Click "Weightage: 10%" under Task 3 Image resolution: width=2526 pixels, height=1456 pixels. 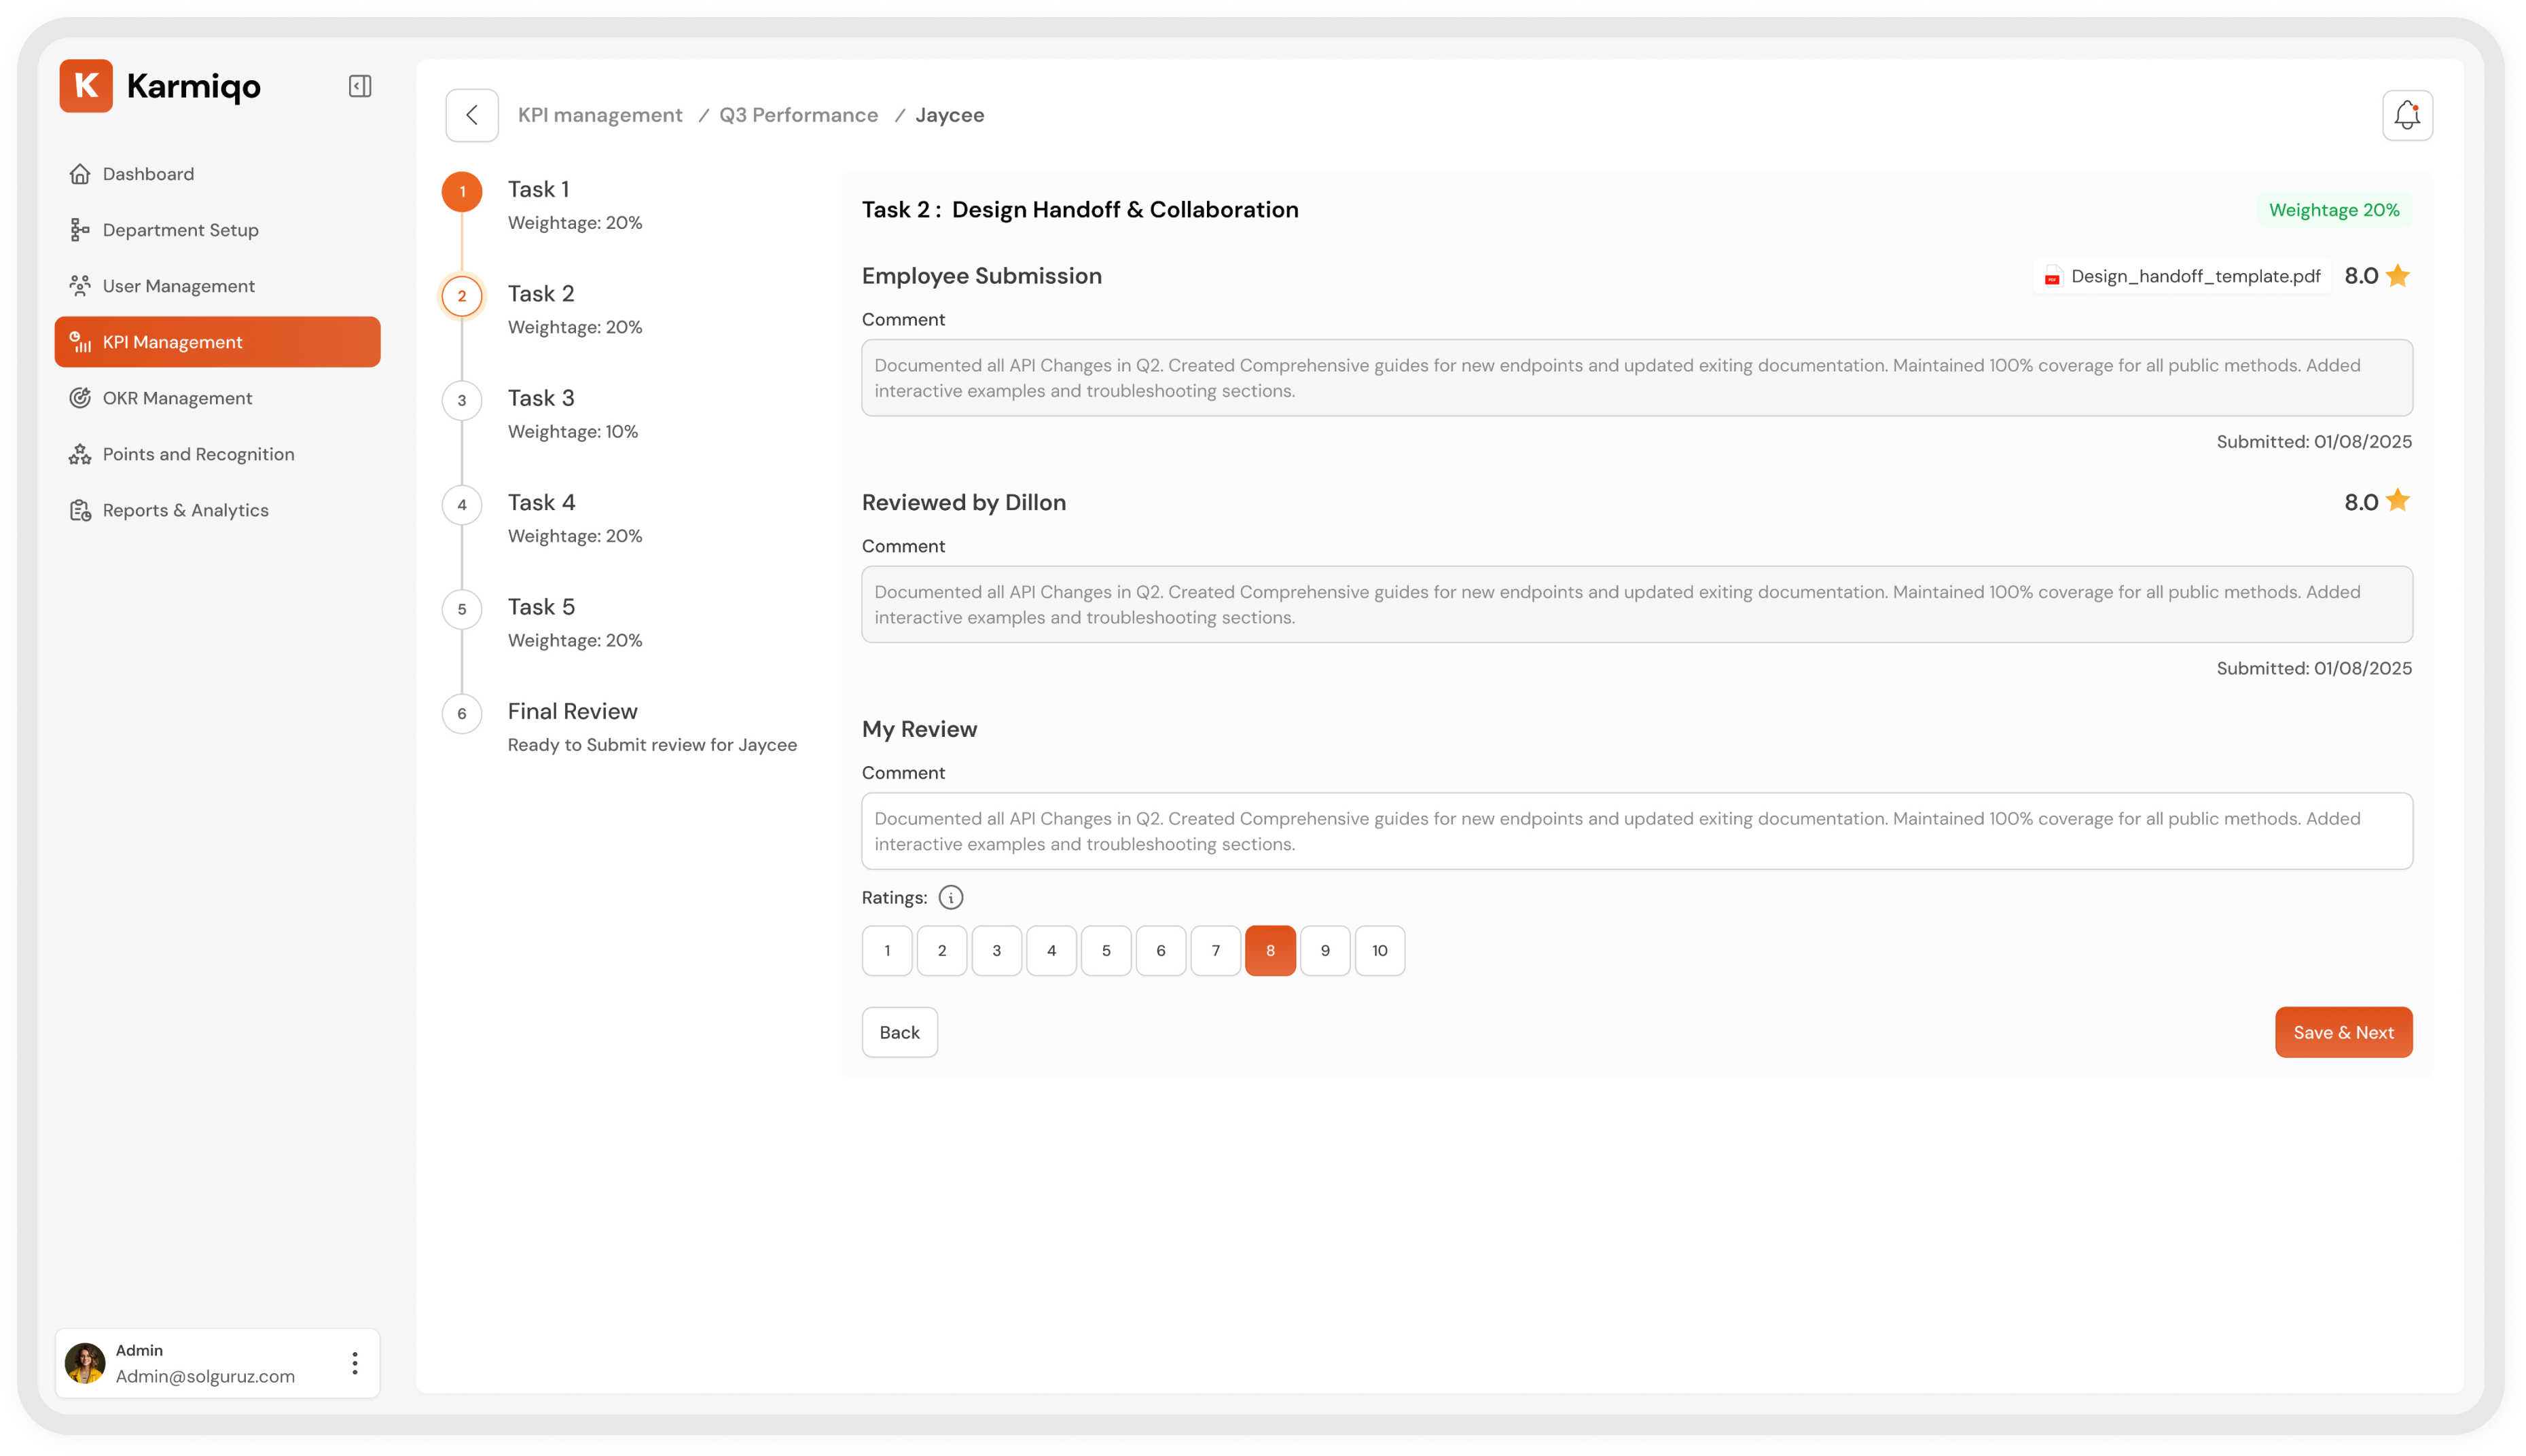click(x=572, y=432)
